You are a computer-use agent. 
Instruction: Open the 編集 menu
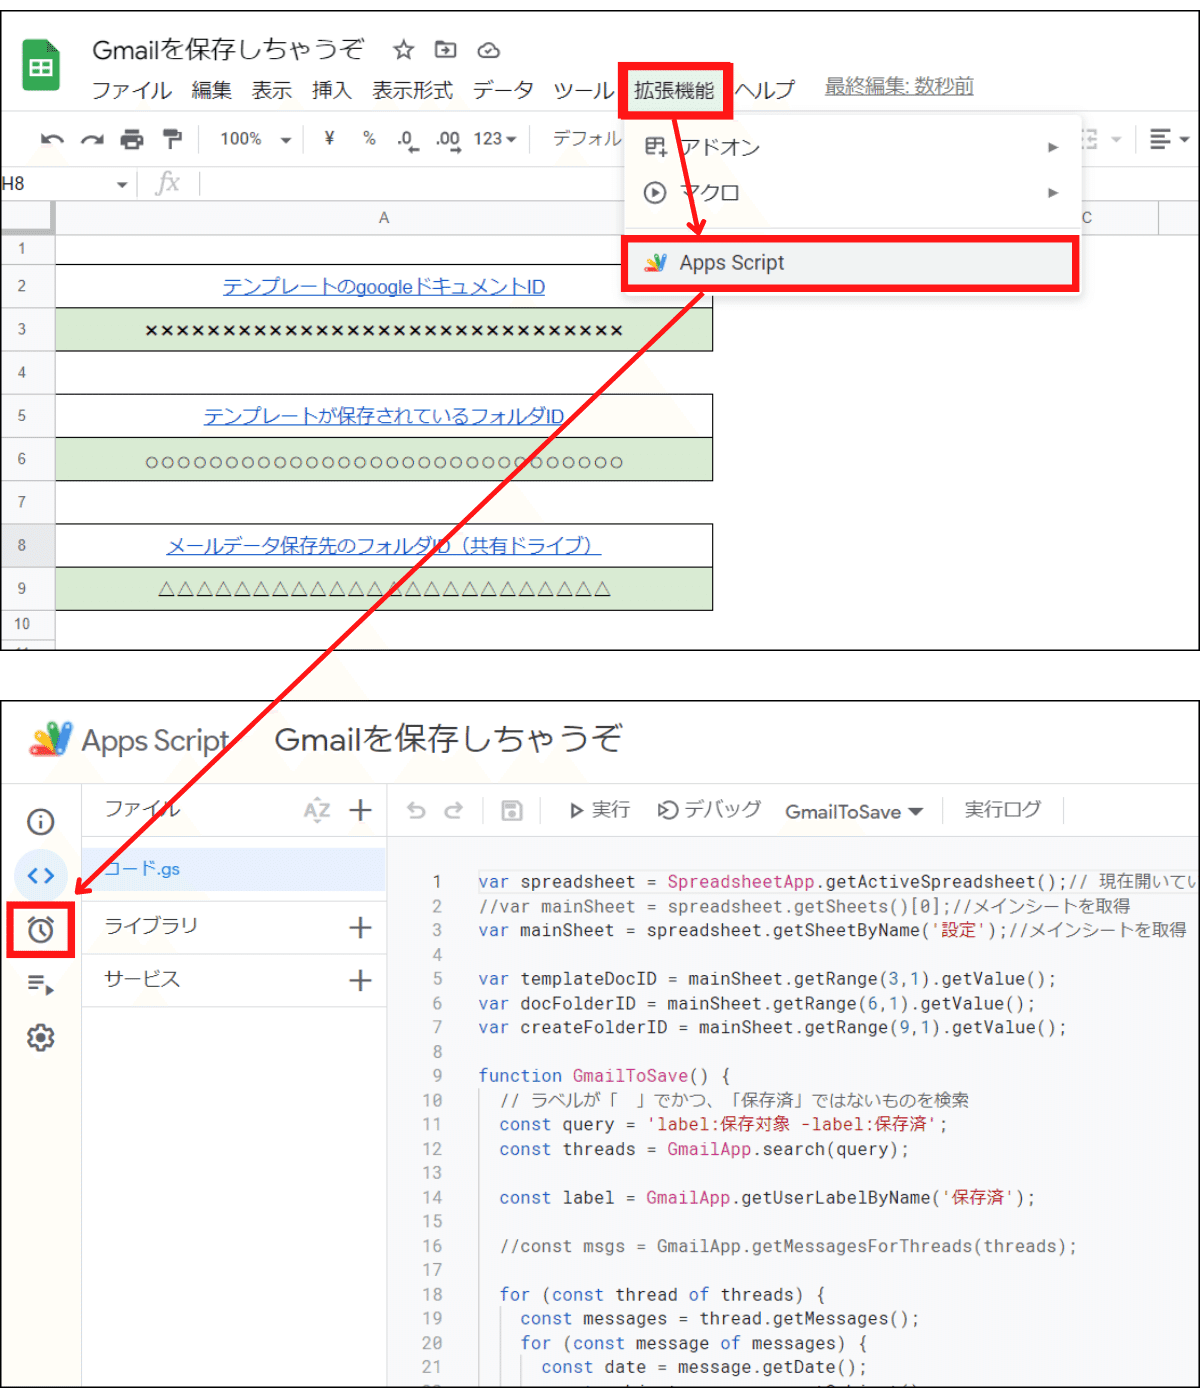tap(211, 91)
